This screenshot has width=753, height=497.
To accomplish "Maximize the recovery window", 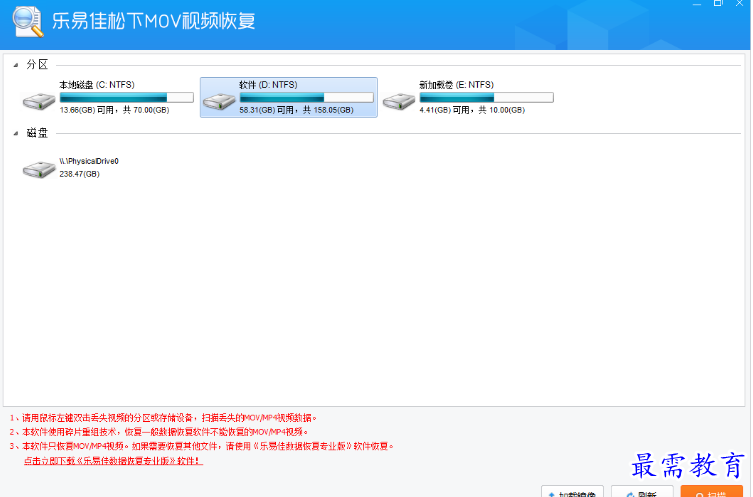I will (718, 3).
